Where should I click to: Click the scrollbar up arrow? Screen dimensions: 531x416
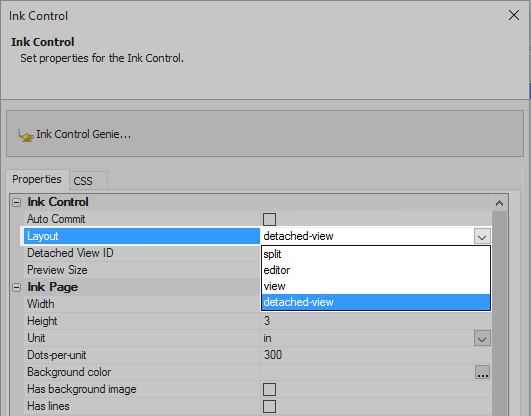499,203
